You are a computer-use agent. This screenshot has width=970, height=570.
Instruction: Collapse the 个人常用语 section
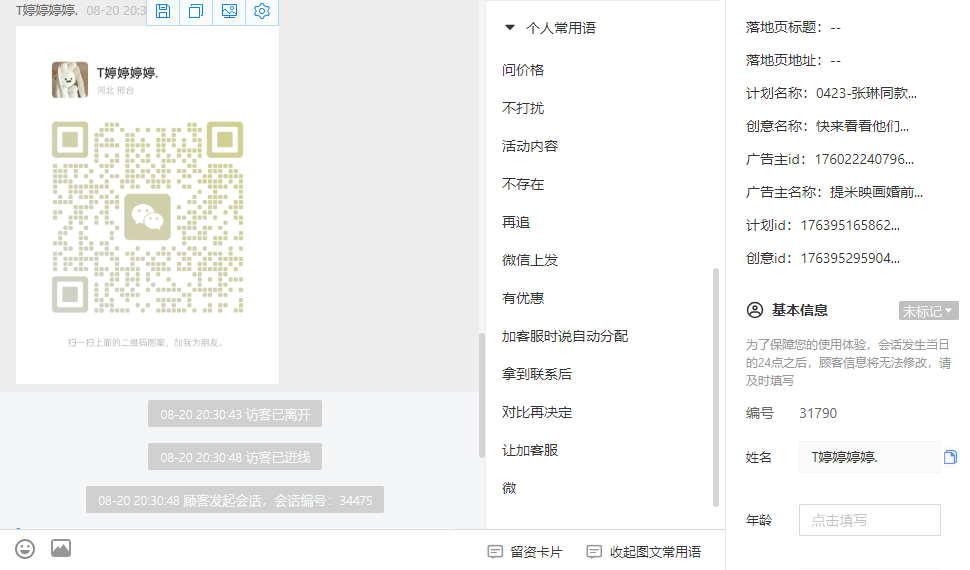click(510, 28)
